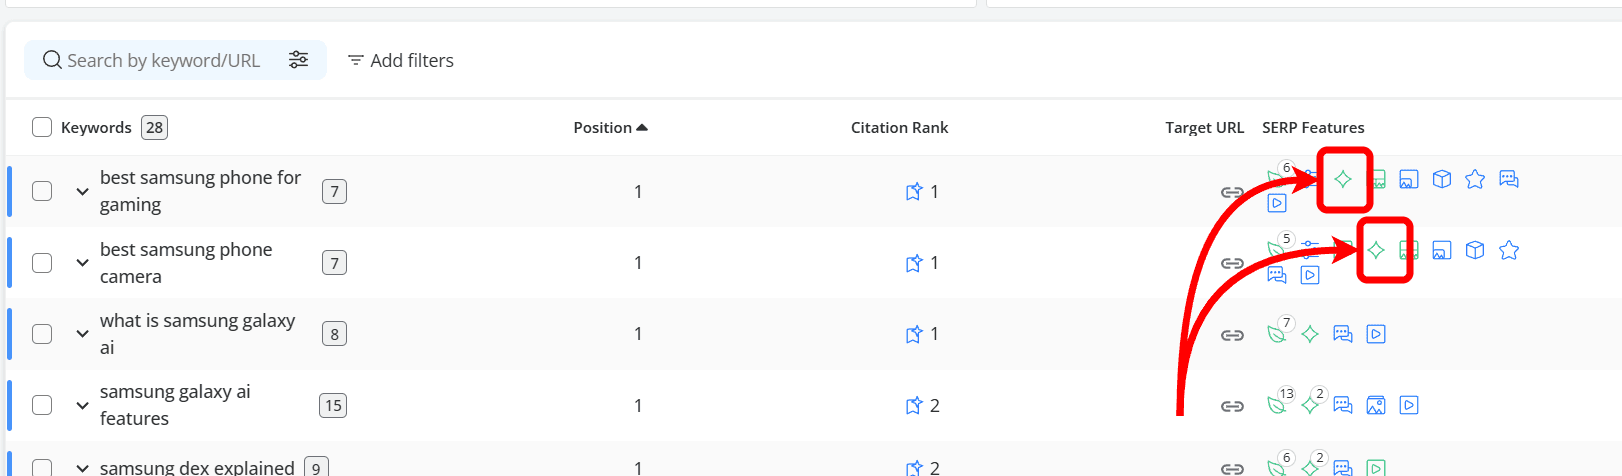Click 7 badge next to gaming keyword

tap(334, 191)
